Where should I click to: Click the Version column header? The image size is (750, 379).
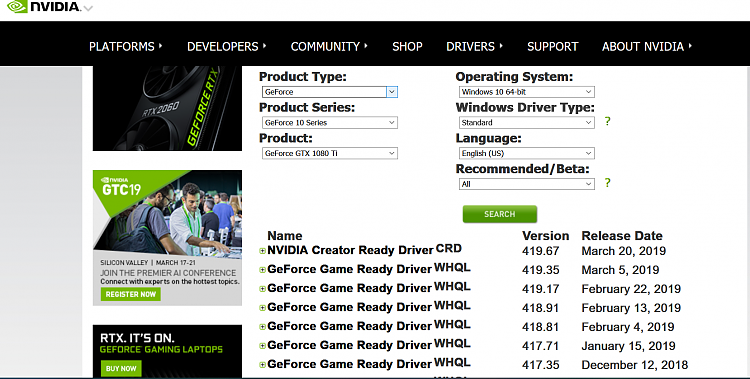point(545,235)
